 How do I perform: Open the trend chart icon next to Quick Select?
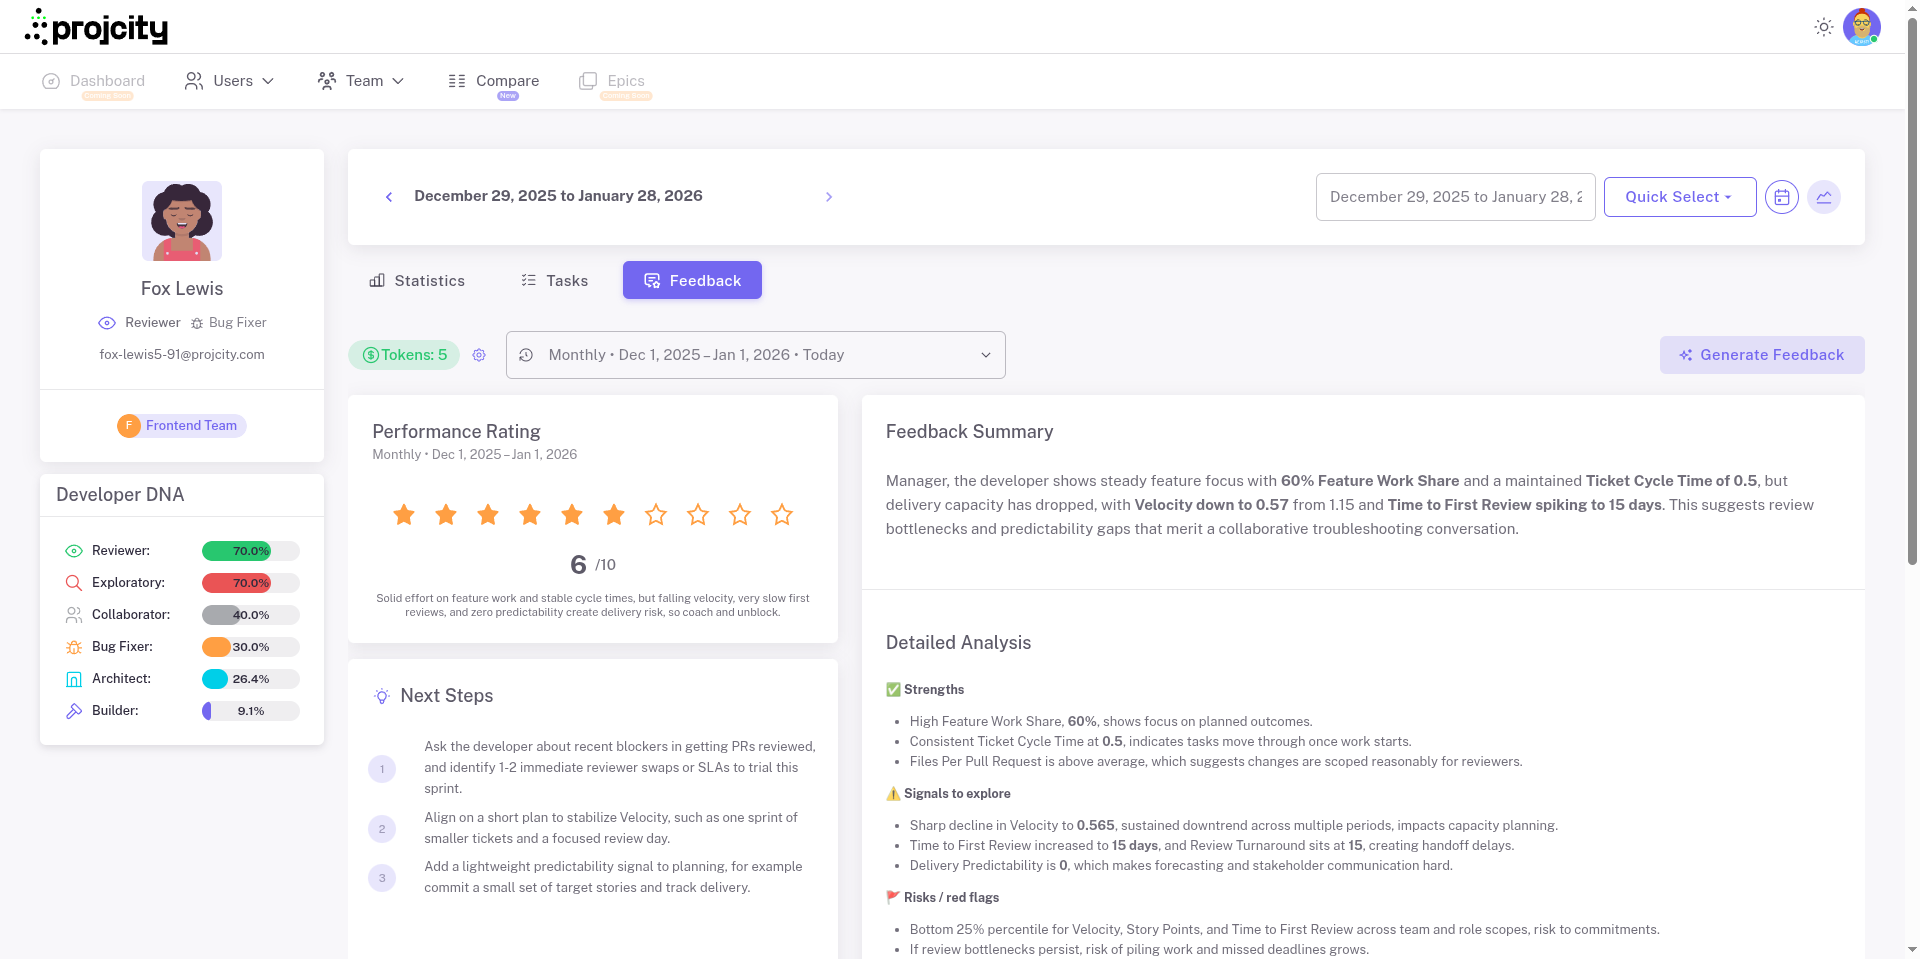click(x=1825, y=197)
